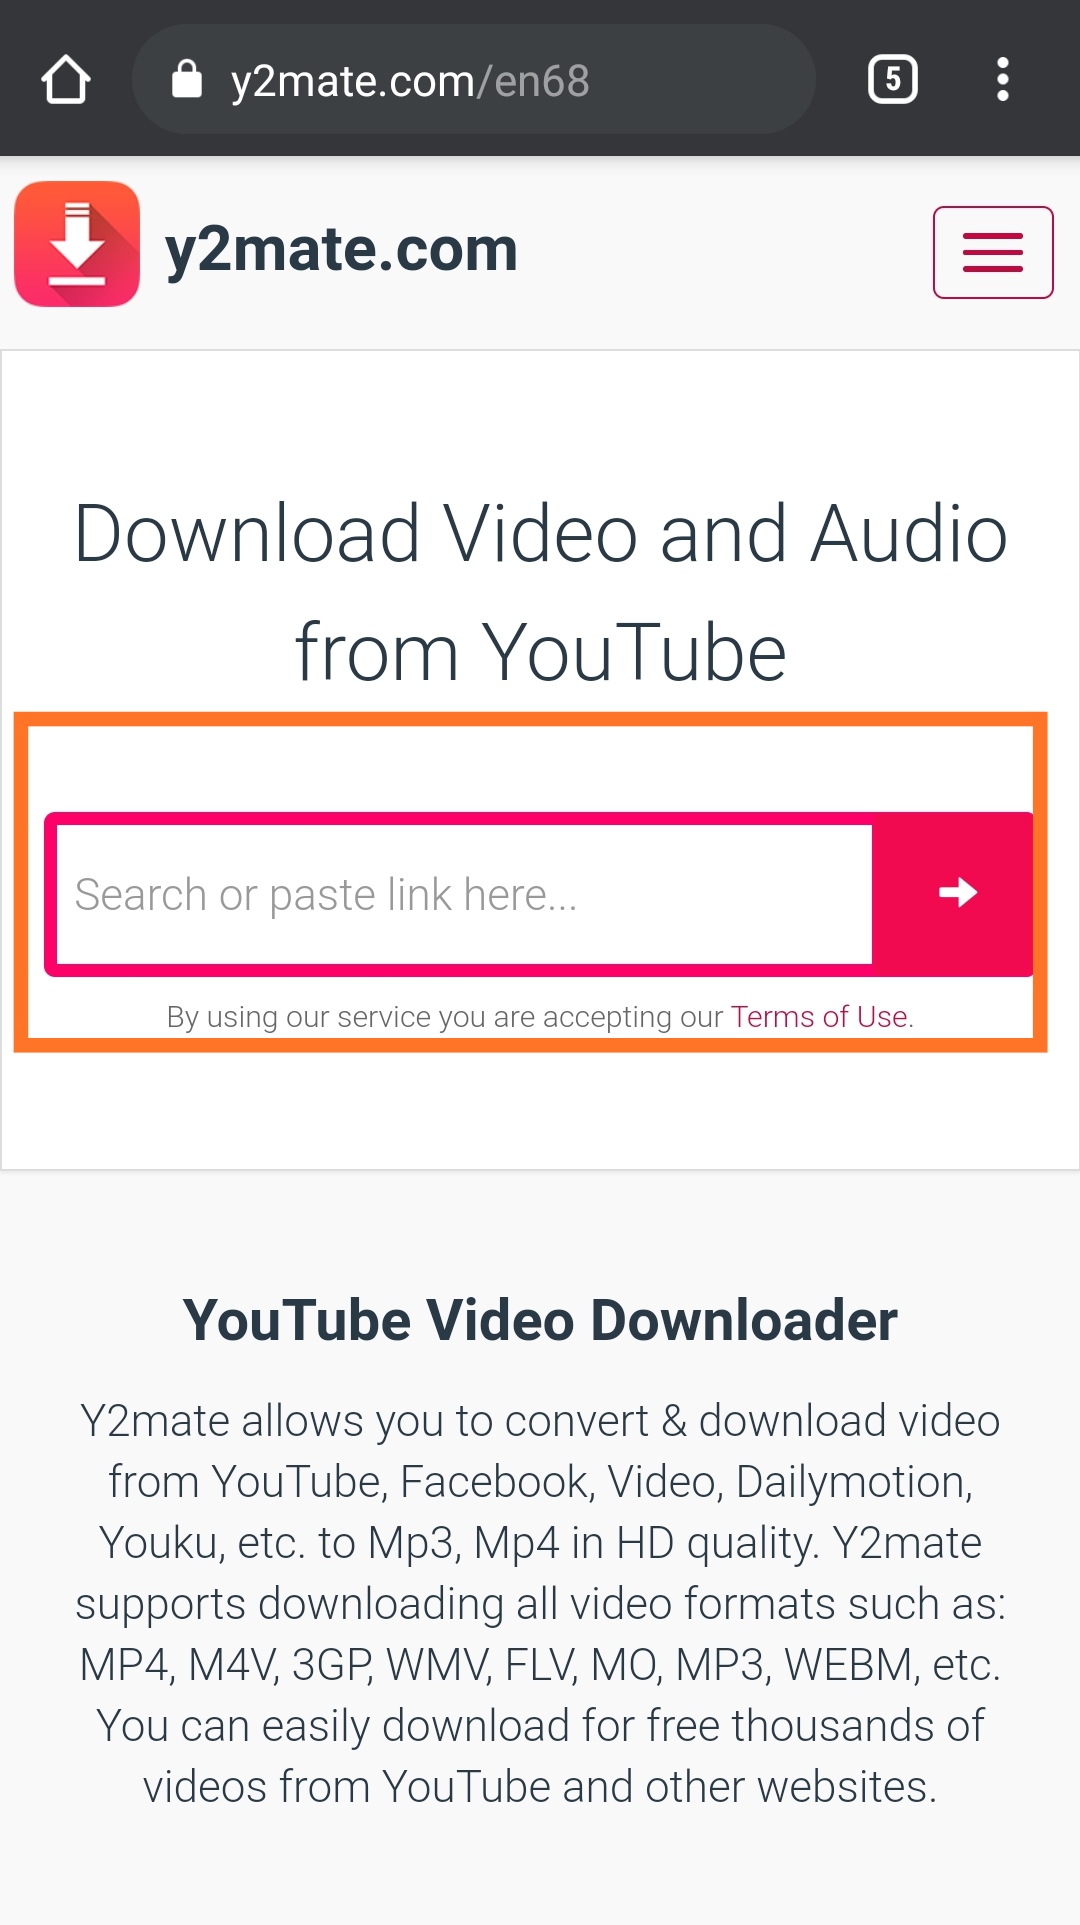Click 'By using our service' notice text
Screen dimensions: 1080x1925
[x=446, y=1016]
